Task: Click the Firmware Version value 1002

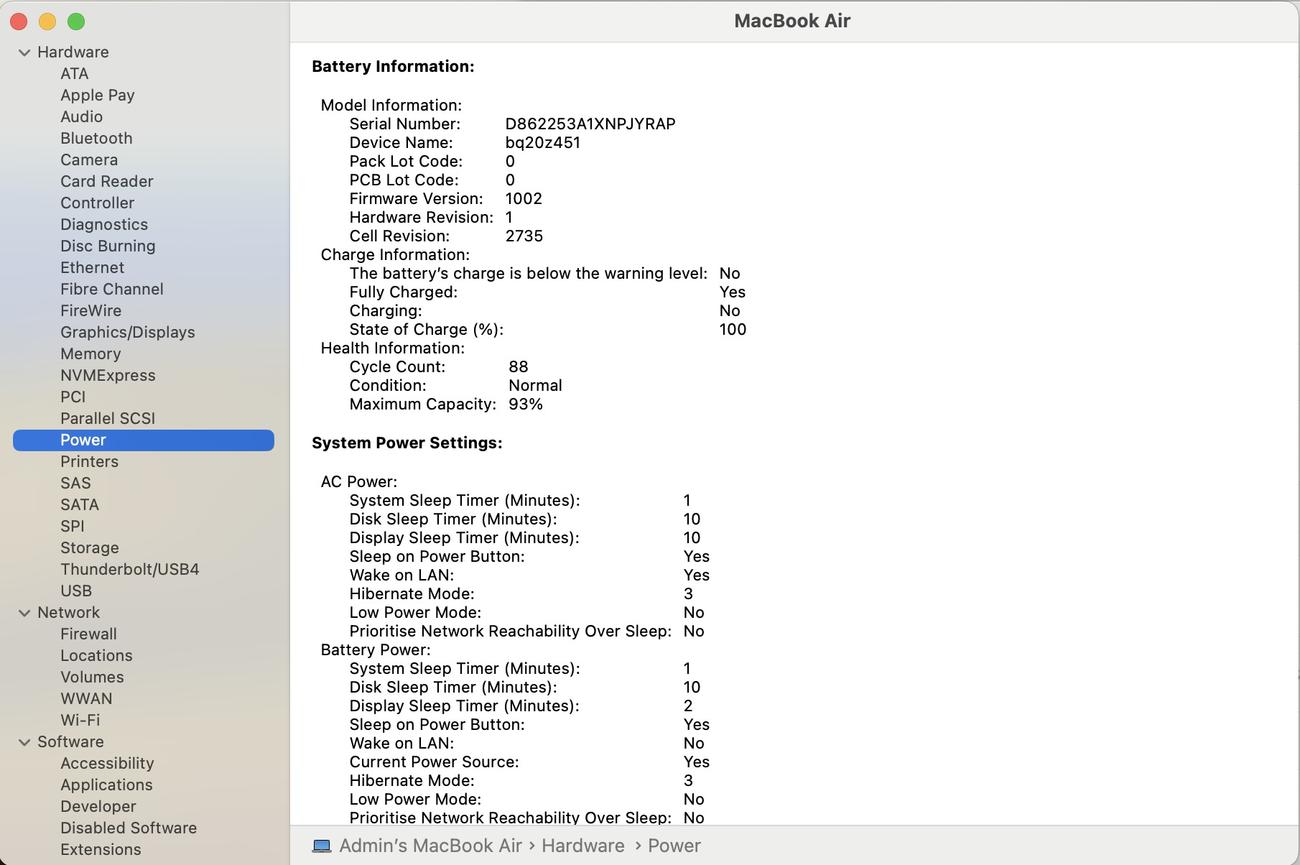Action: click(x=523, y=199)
